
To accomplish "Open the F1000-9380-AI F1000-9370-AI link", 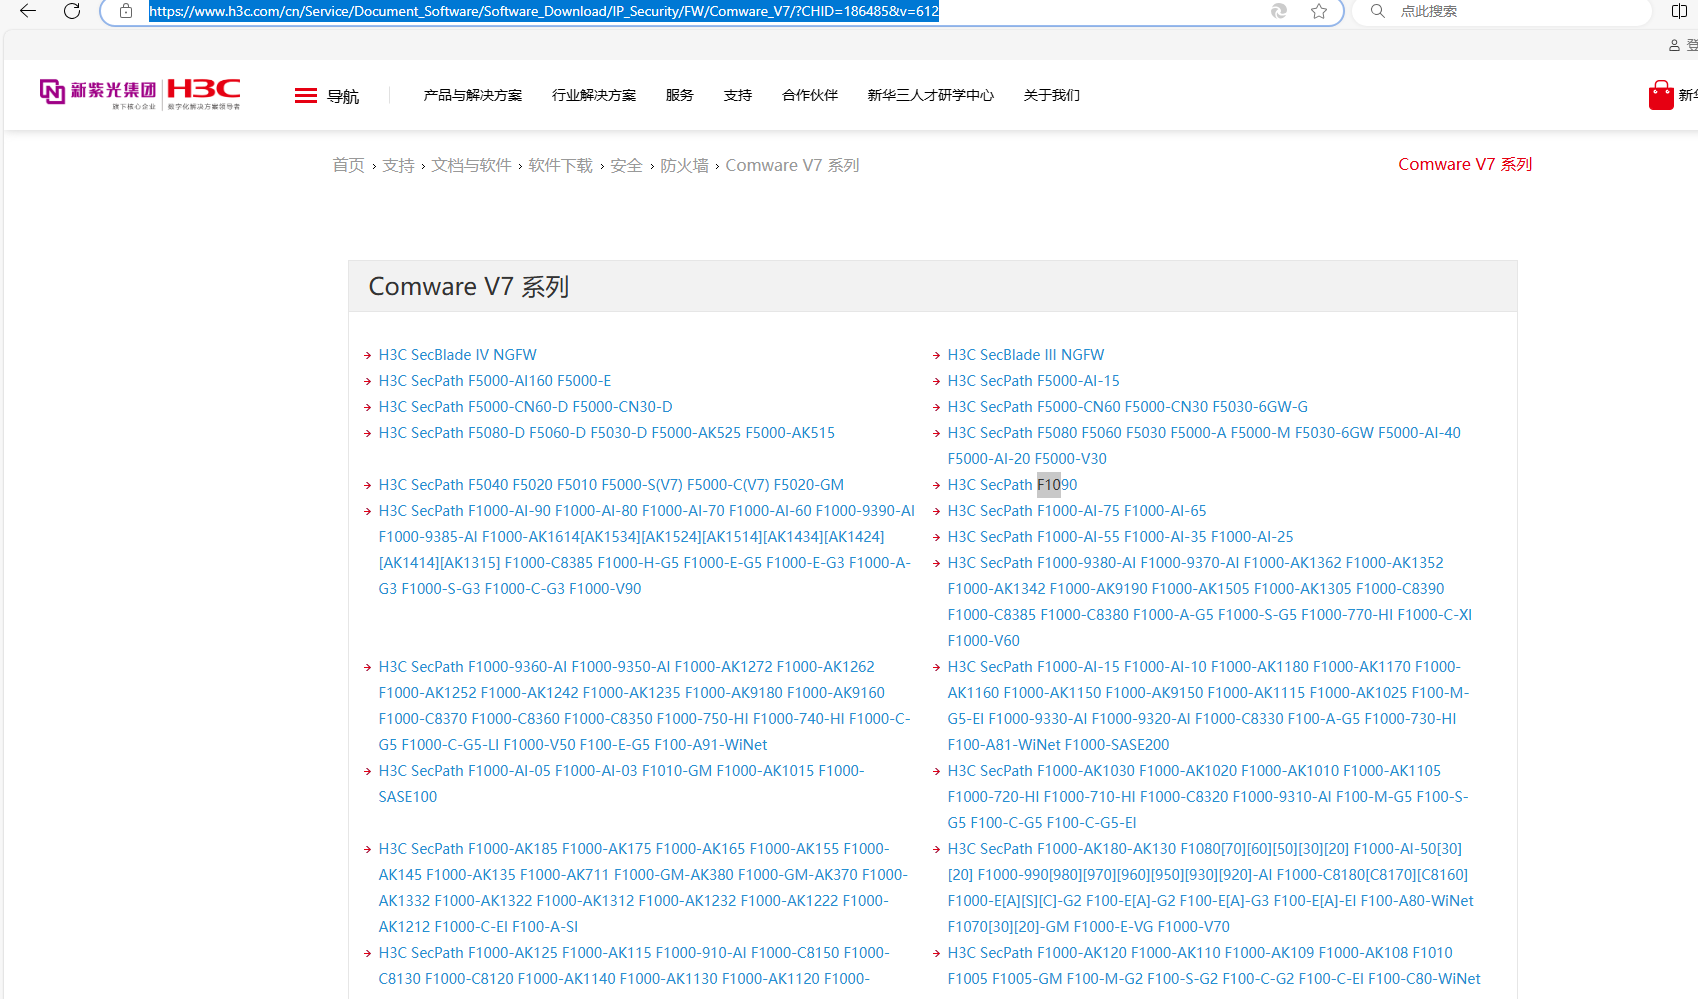I will (x=1210, y=602).
